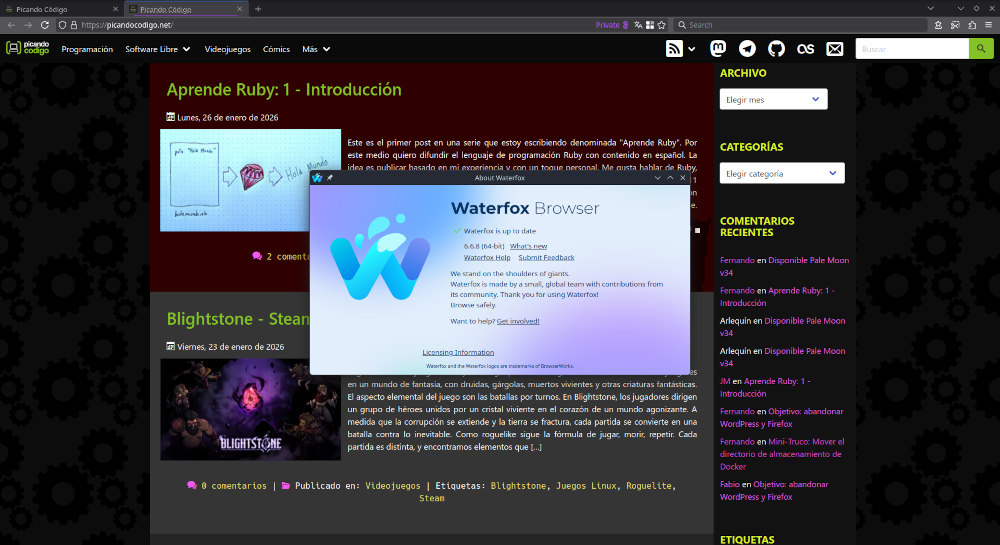
Task: Click the site Buscar search field
Action: tap(912, 48)
